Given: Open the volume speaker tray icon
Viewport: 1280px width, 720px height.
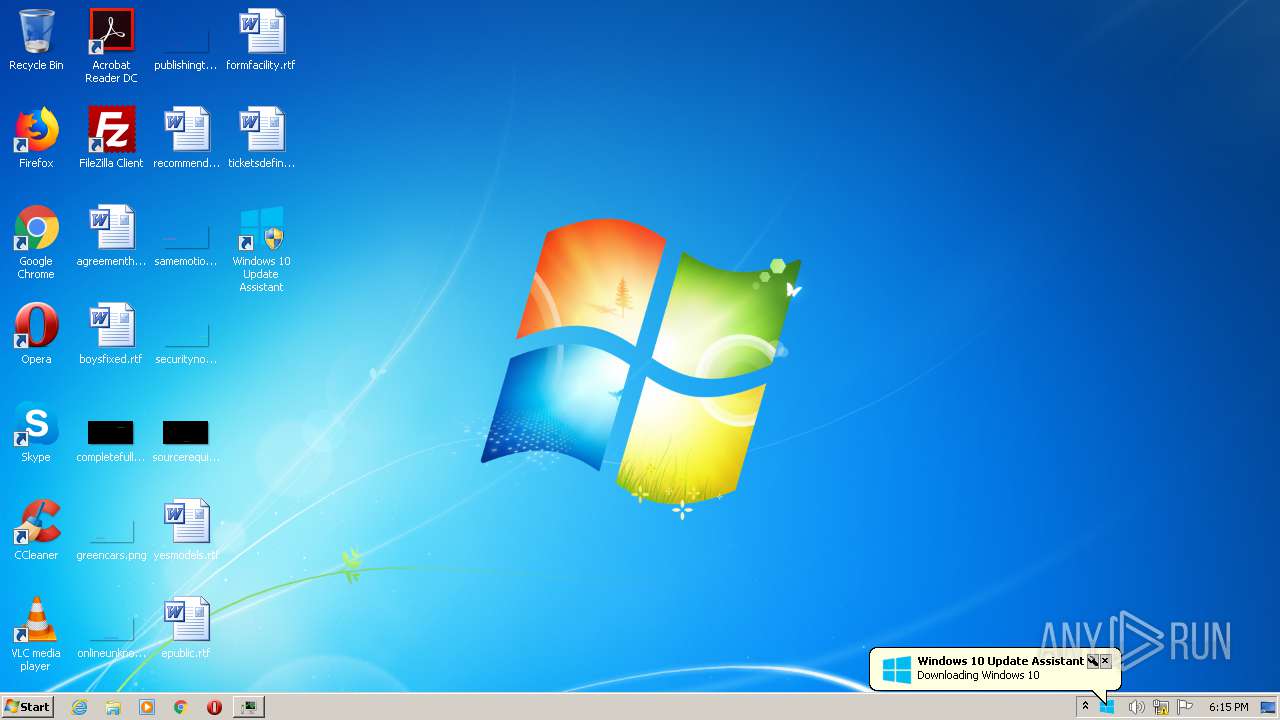Looking at the screenshot, I should coord(1136,707).
